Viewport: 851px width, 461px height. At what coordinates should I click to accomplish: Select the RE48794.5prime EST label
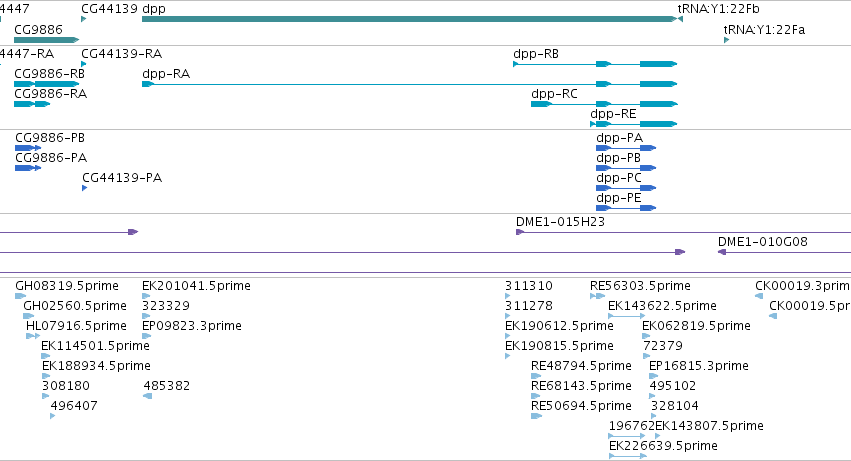point(581,367)
